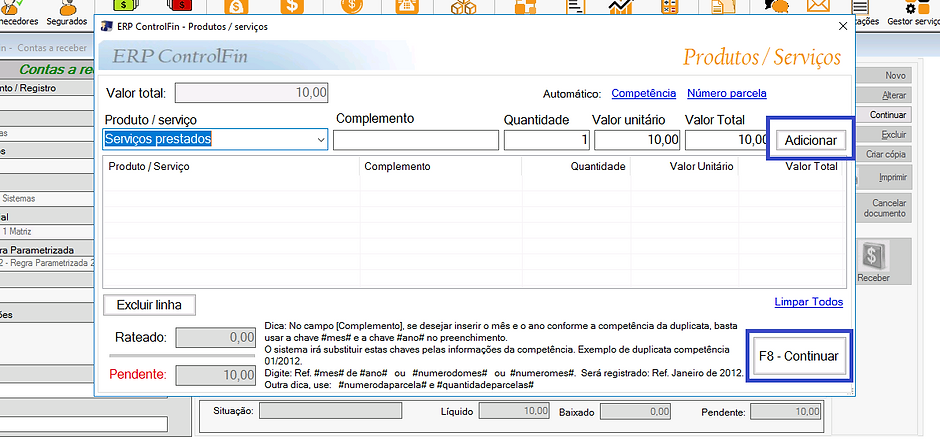This screenshot has width=940, height=440.
Task: Click the Excluir linha button
Action: (149, 305)
